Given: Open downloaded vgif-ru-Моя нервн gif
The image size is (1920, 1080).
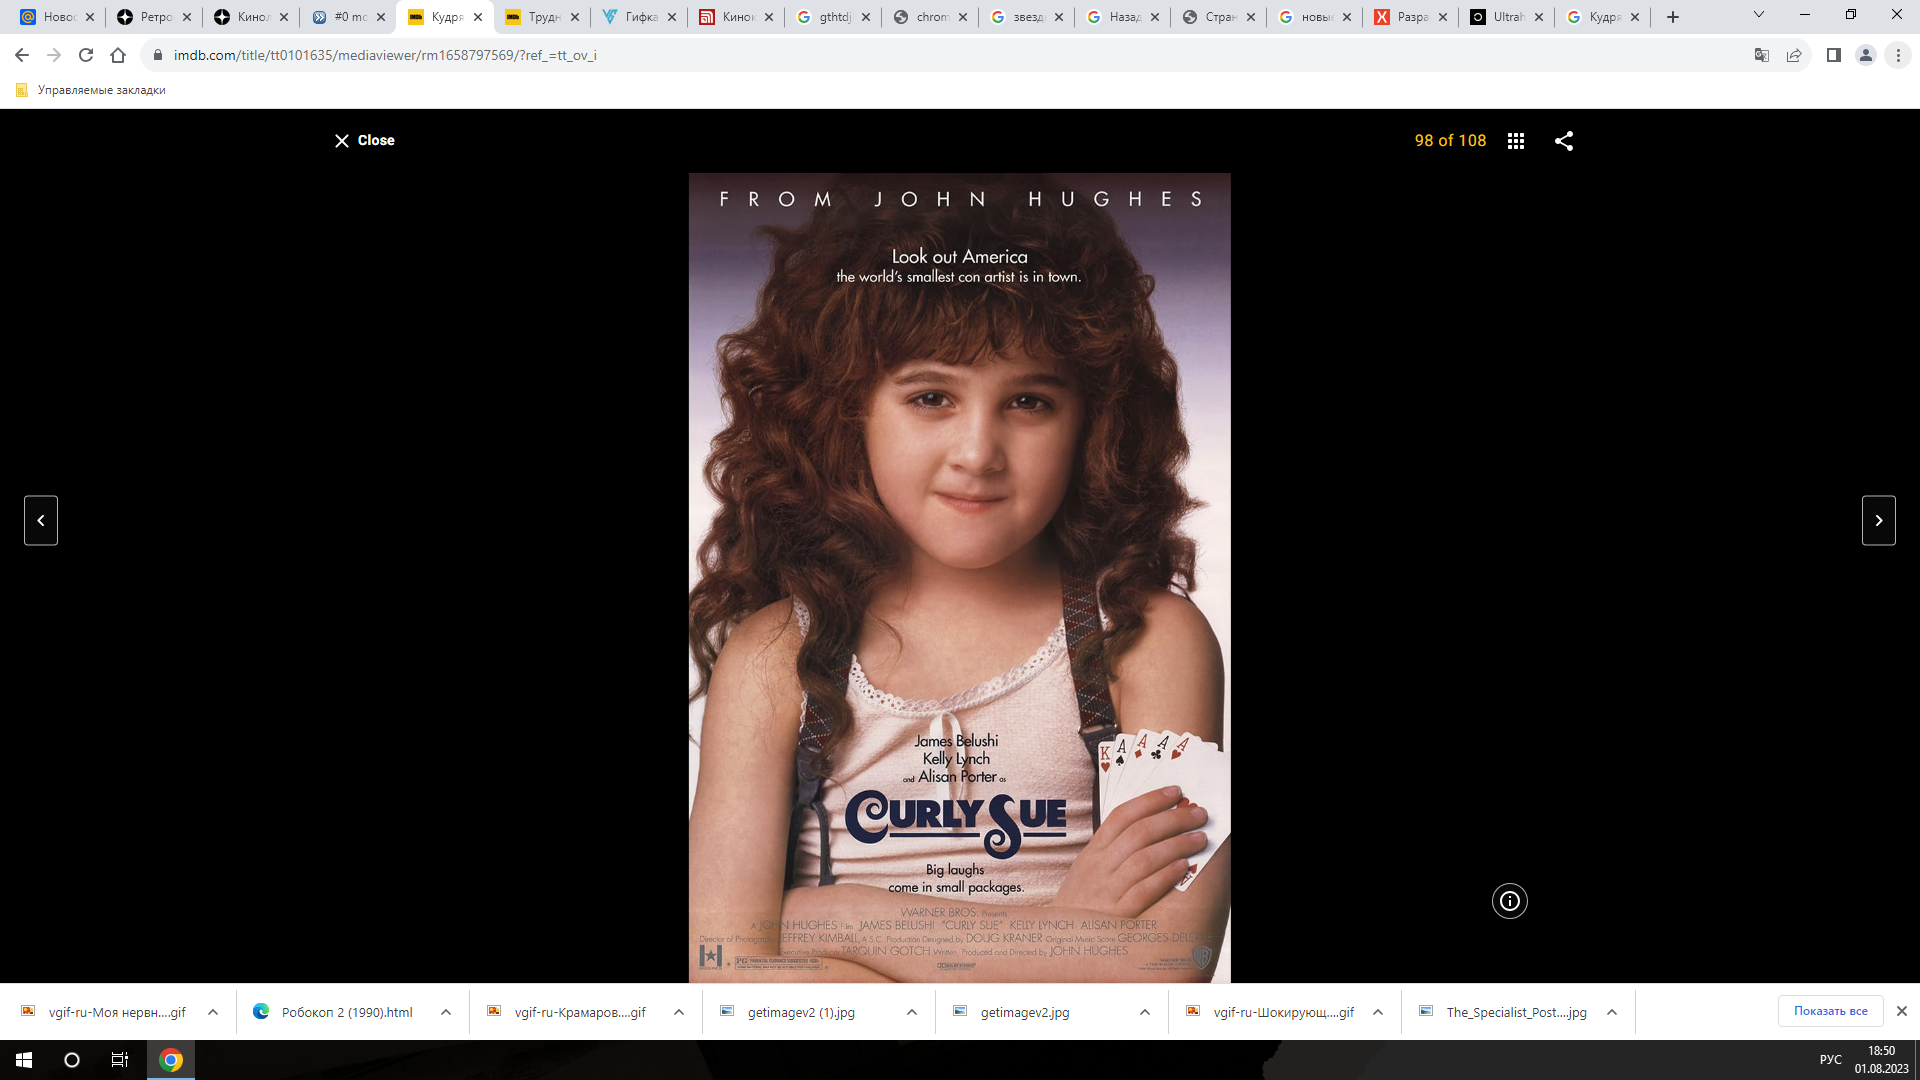Looking at the screenshot, I should pyautogui.click(x=104, y=1012).
